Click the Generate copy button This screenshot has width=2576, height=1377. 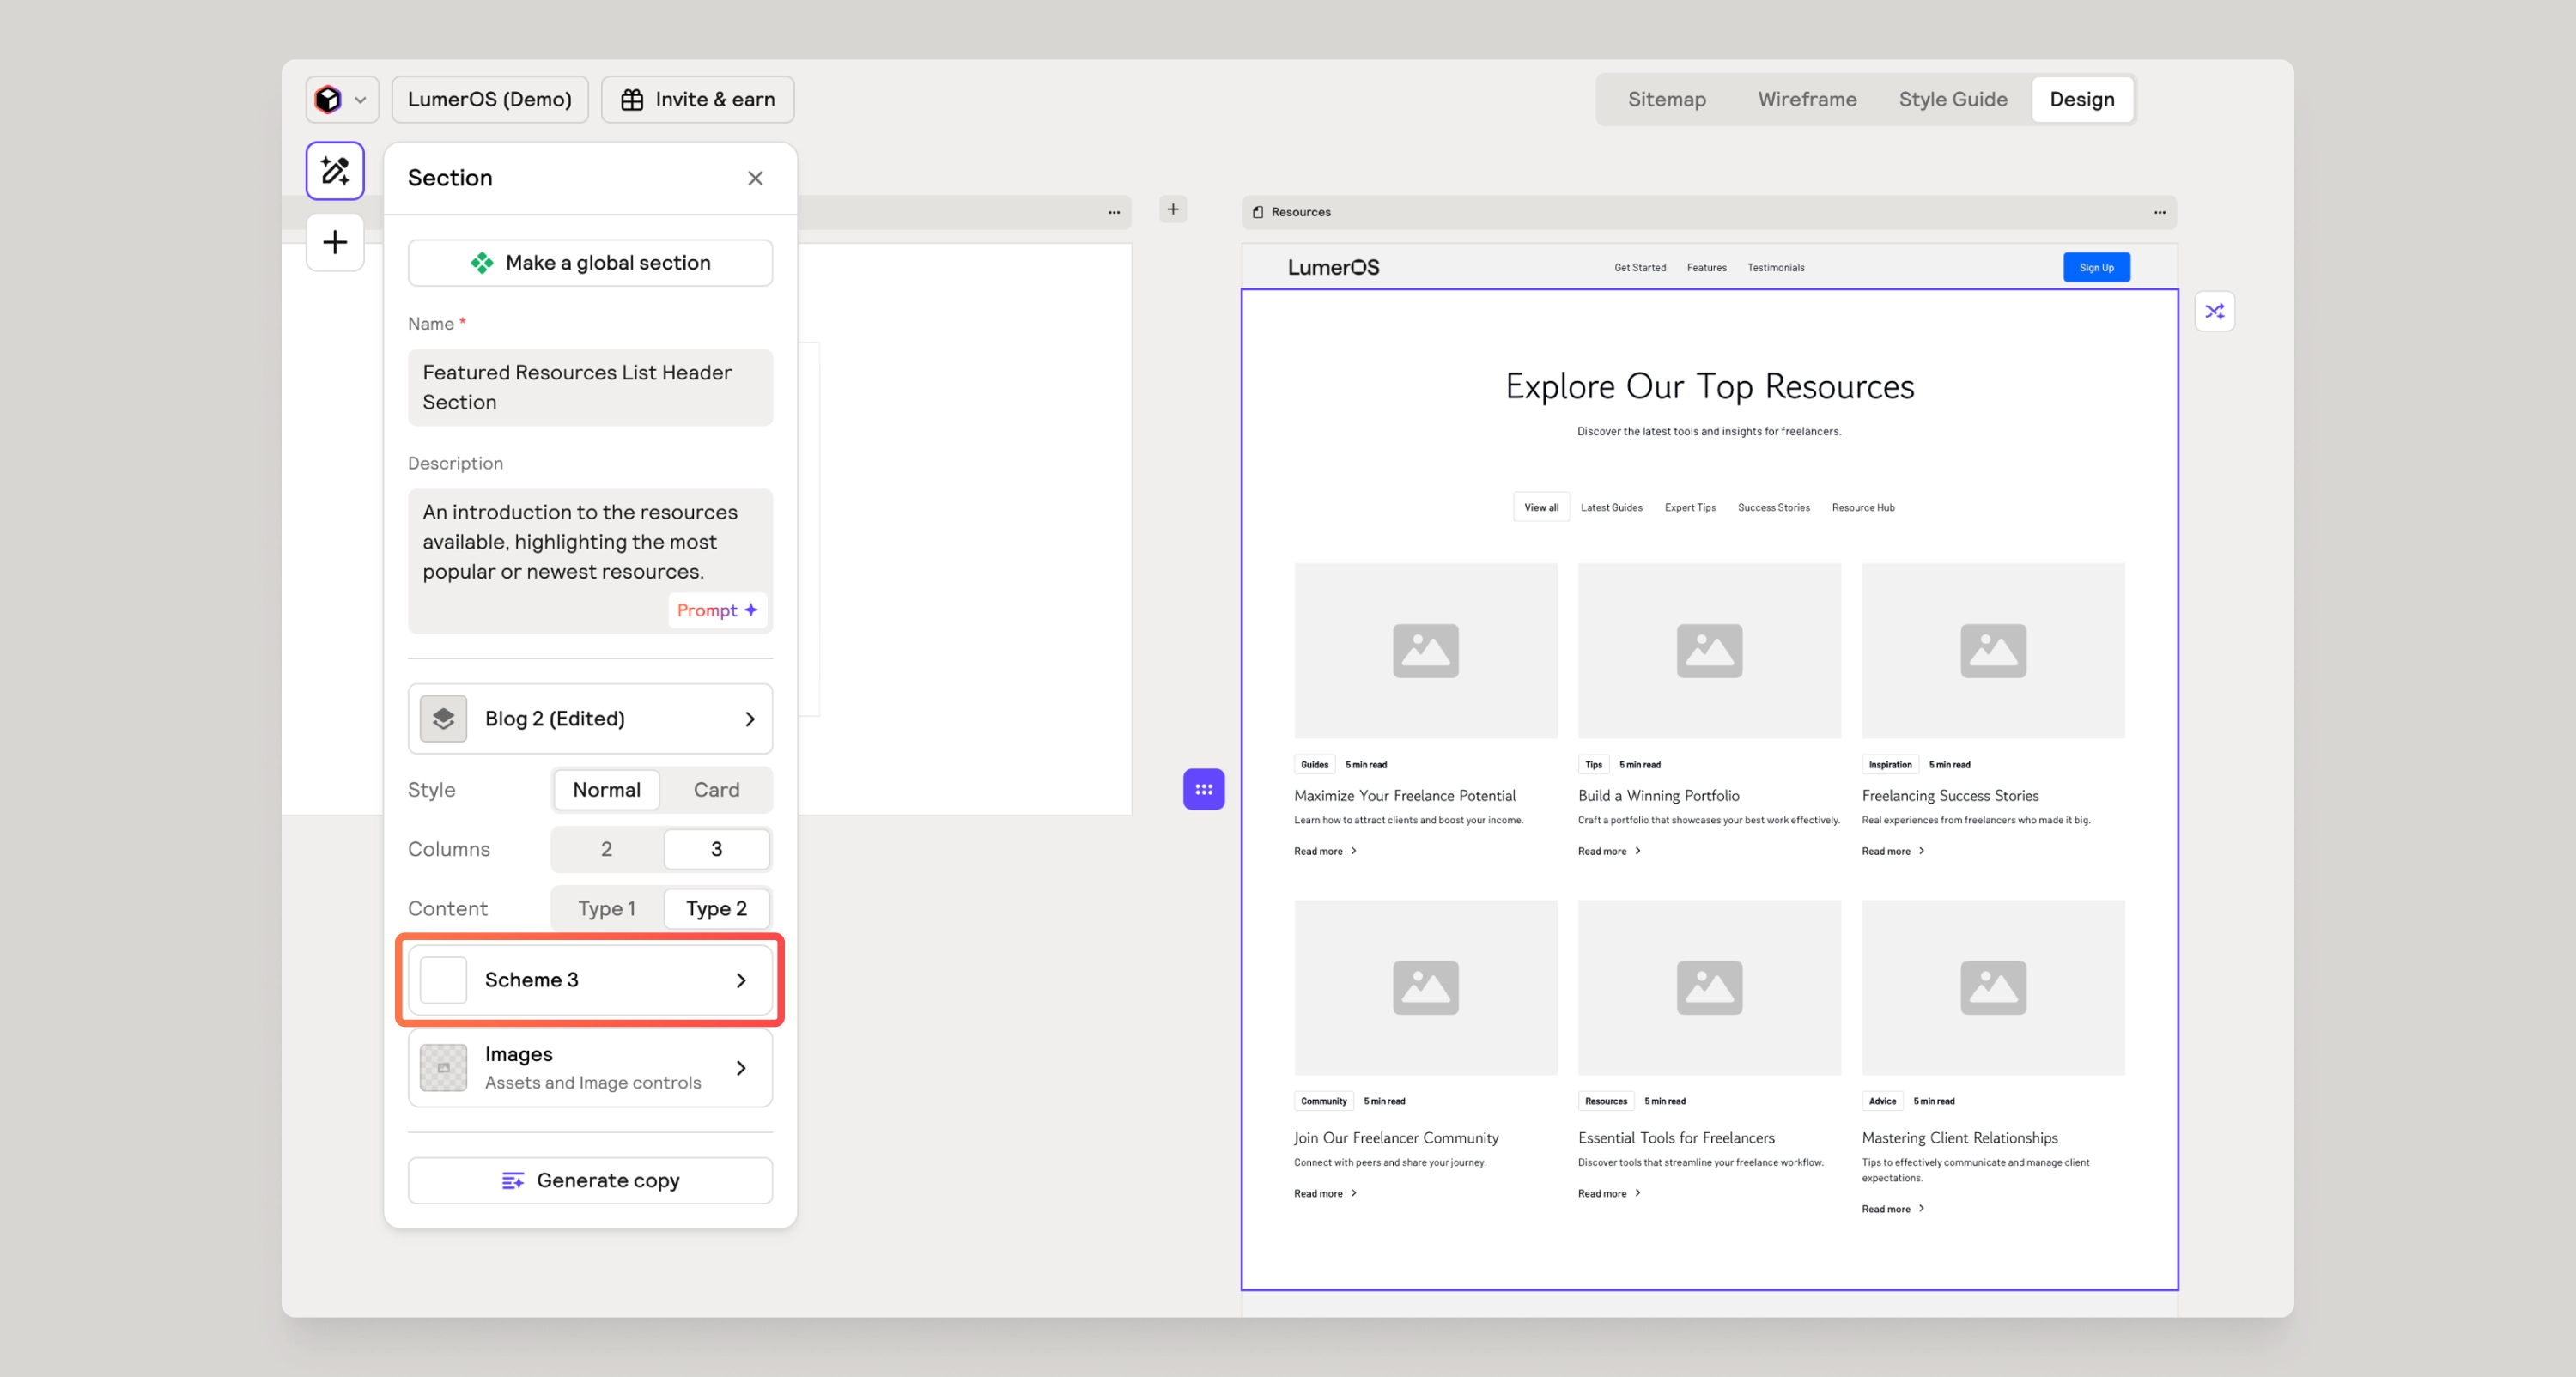tap(590, 1180)
